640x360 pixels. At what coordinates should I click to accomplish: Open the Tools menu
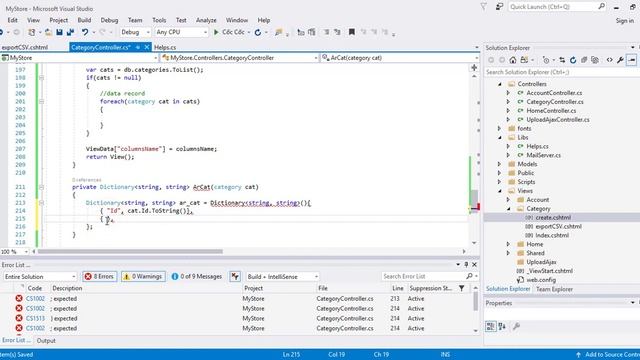[159, 20]
